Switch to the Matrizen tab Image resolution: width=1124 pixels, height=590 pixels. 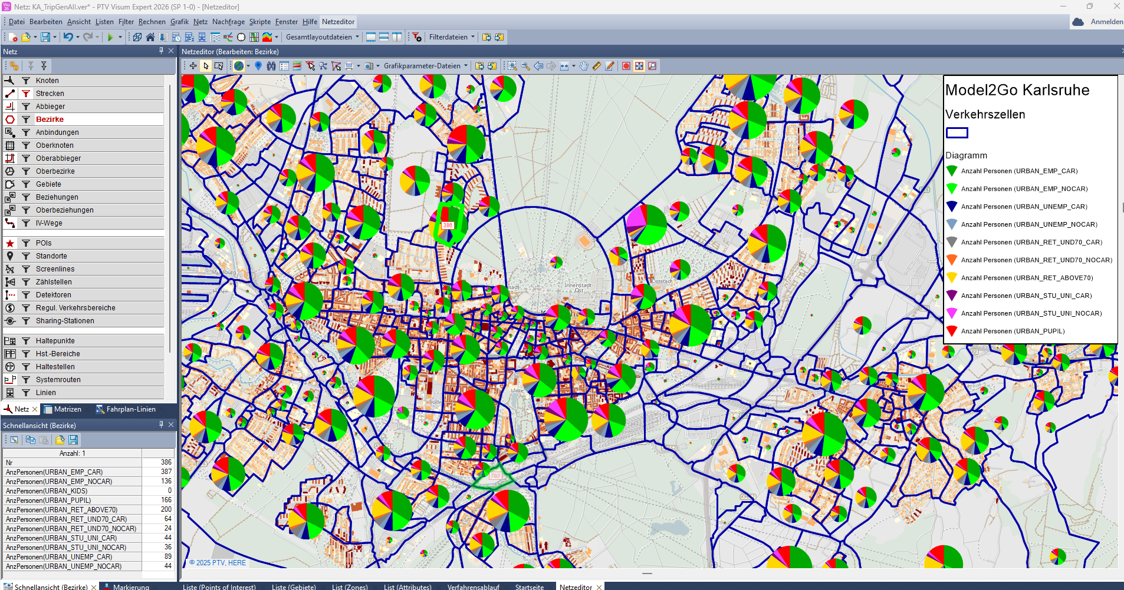pos(62,409)
